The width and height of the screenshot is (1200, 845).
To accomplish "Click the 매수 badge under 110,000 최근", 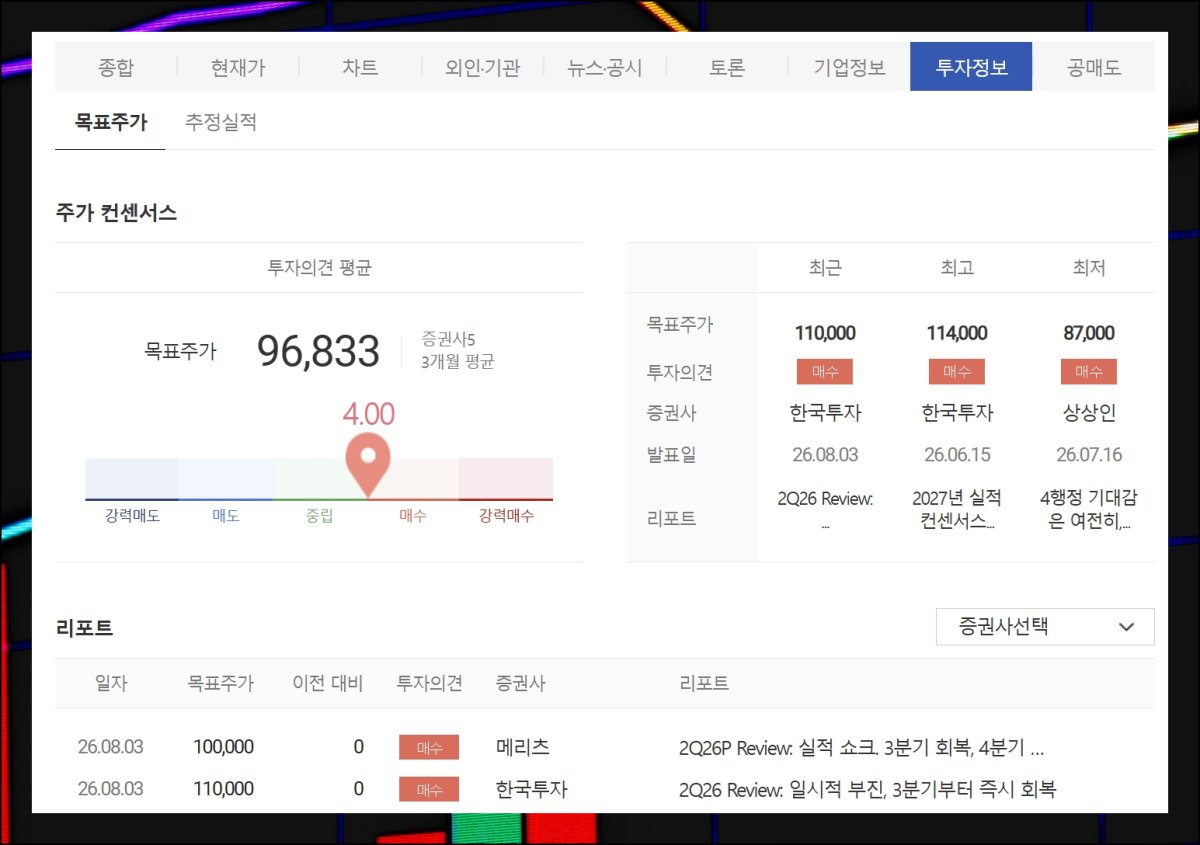I will 825,372.
